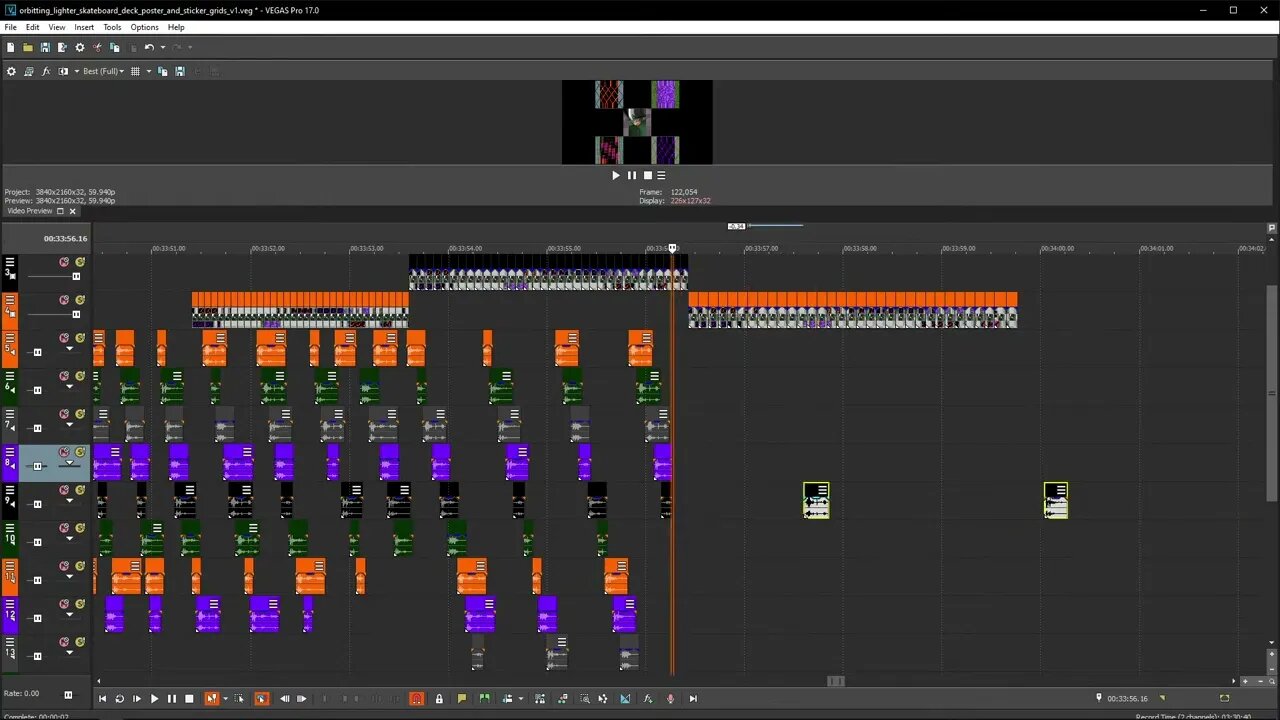Expand the Overlays options dropdown arrow
1280x720 pixels.
[x=149, y=71]
